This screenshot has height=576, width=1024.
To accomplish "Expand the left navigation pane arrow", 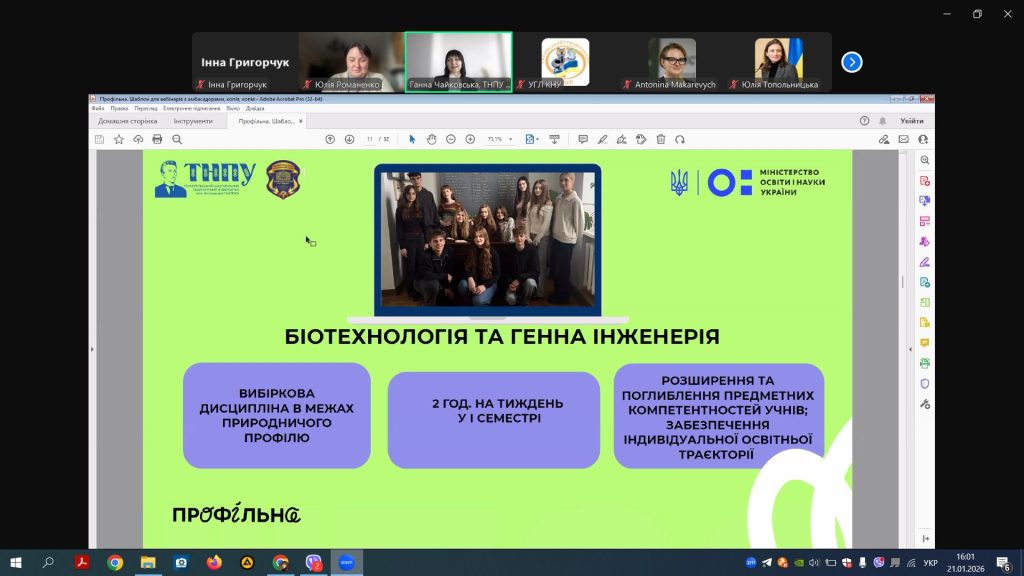I will pyautogui.click(x=91, y=349).
